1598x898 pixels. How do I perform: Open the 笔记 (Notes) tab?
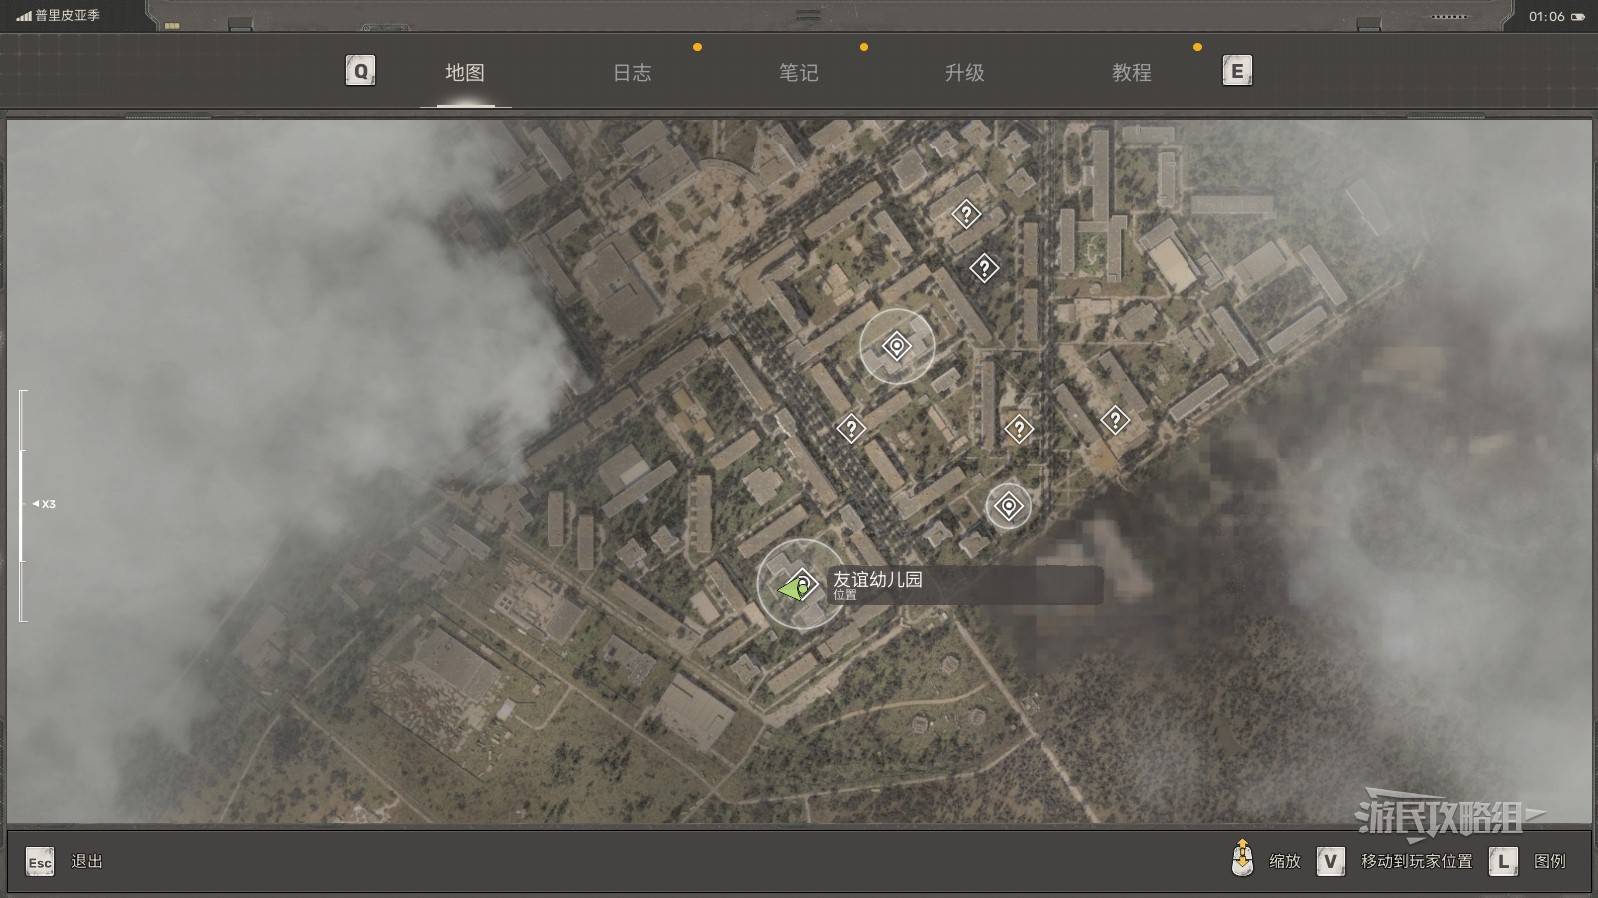click(799, 73)
